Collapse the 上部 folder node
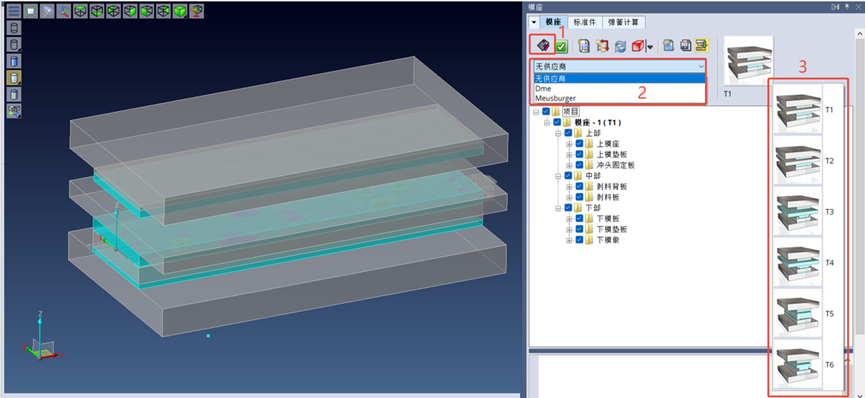This screenshot has width=865, height=398. click(558, 133)
